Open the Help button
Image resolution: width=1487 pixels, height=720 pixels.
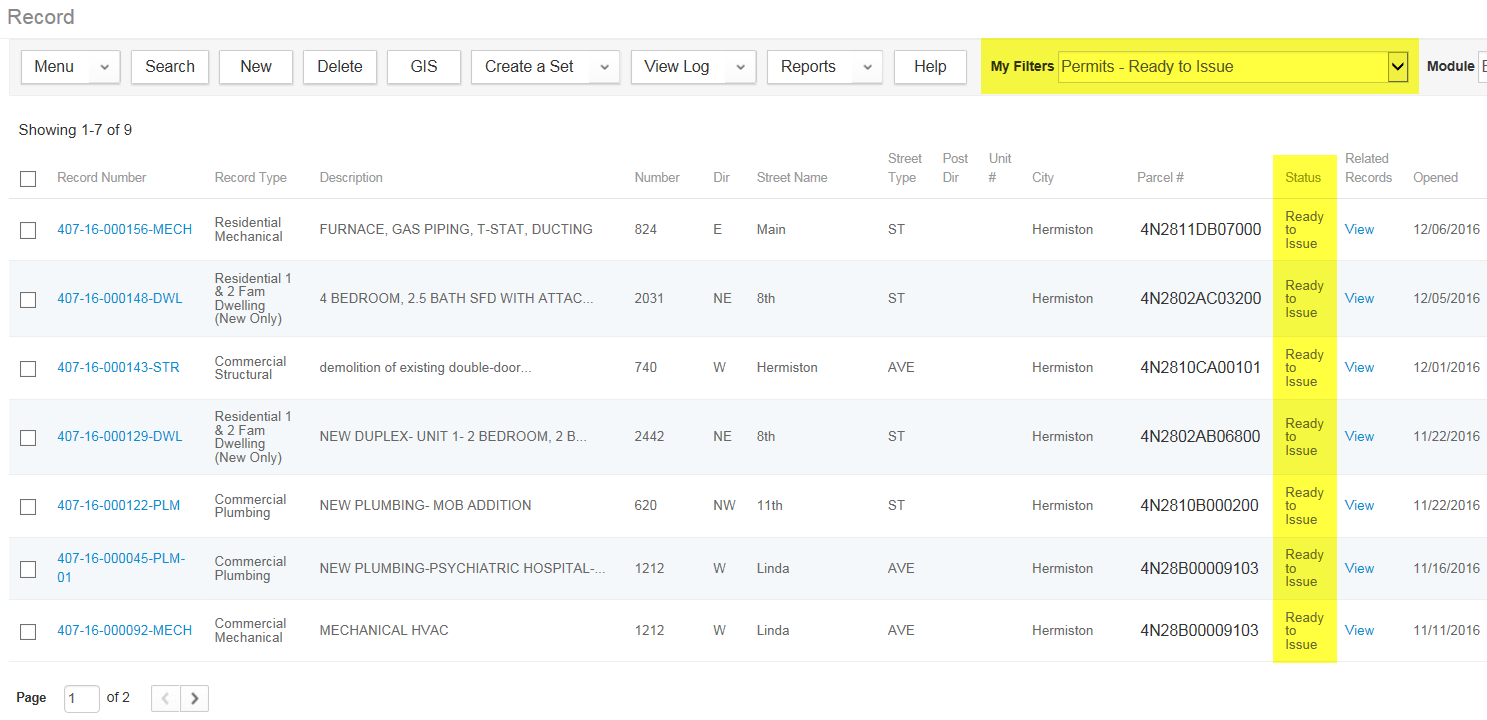[x=929, y=67]
